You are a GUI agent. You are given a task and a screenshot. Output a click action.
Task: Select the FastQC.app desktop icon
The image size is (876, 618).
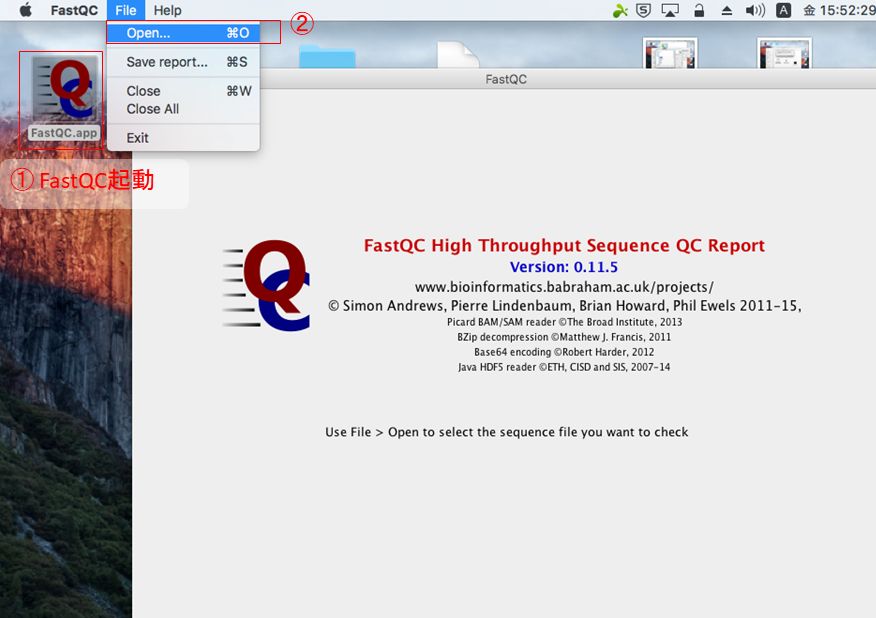(x=64, y=98)
